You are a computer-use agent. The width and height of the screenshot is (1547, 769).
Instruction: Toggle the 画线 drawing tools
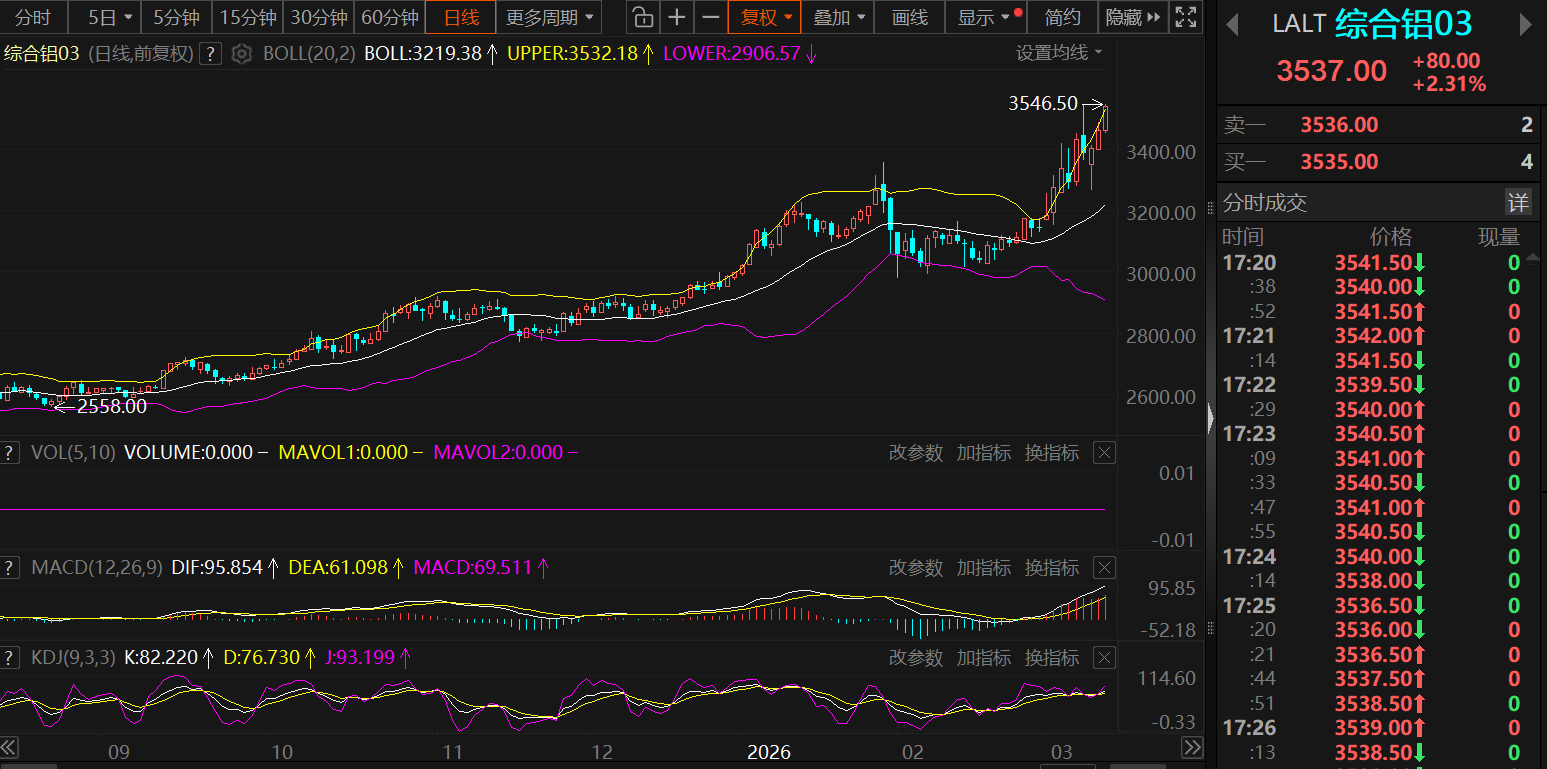coord(909,17)
